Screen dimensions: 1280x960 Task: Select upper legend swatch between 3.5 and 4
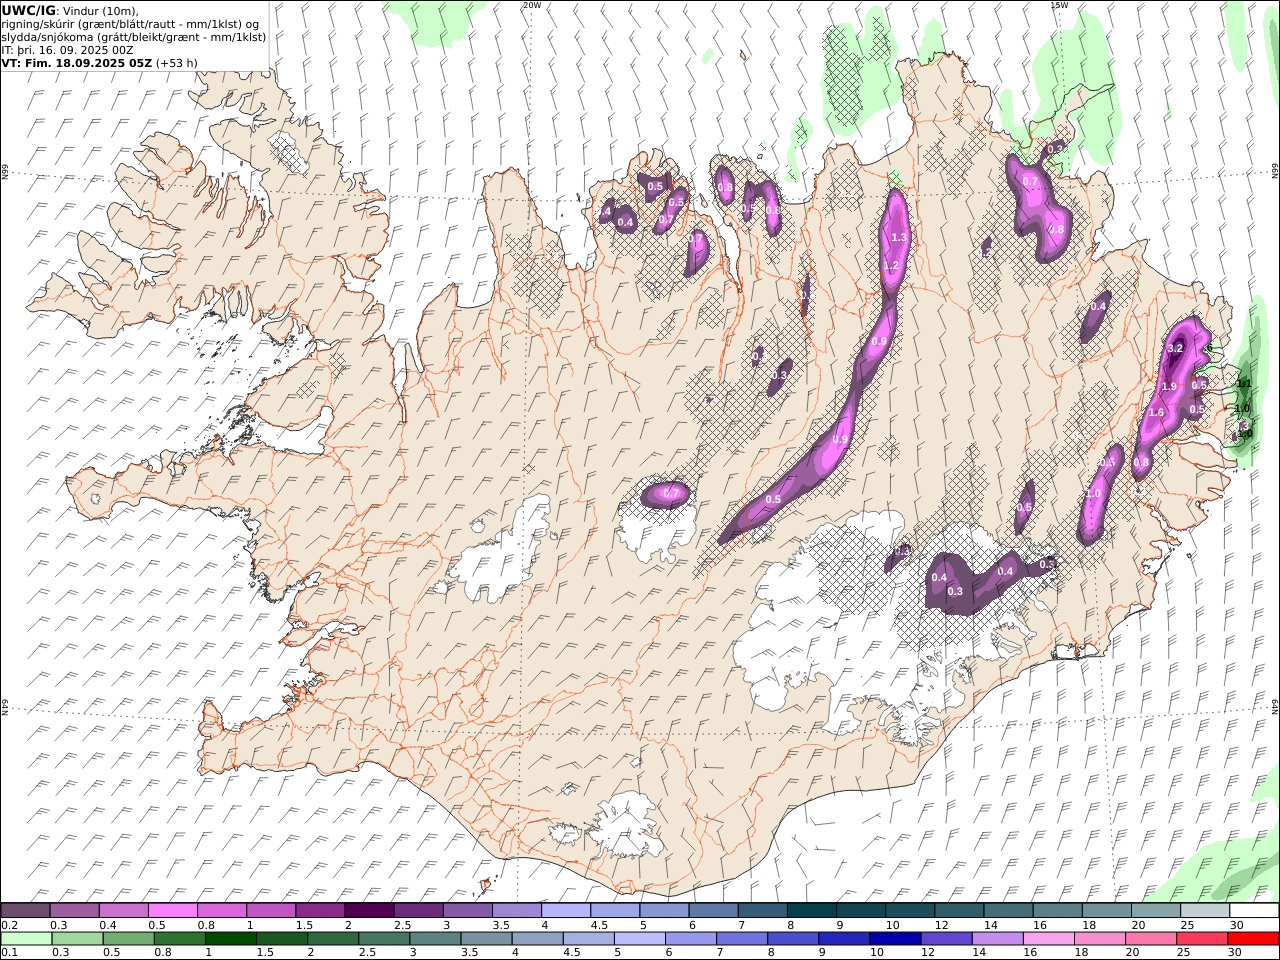click(516, 910)
